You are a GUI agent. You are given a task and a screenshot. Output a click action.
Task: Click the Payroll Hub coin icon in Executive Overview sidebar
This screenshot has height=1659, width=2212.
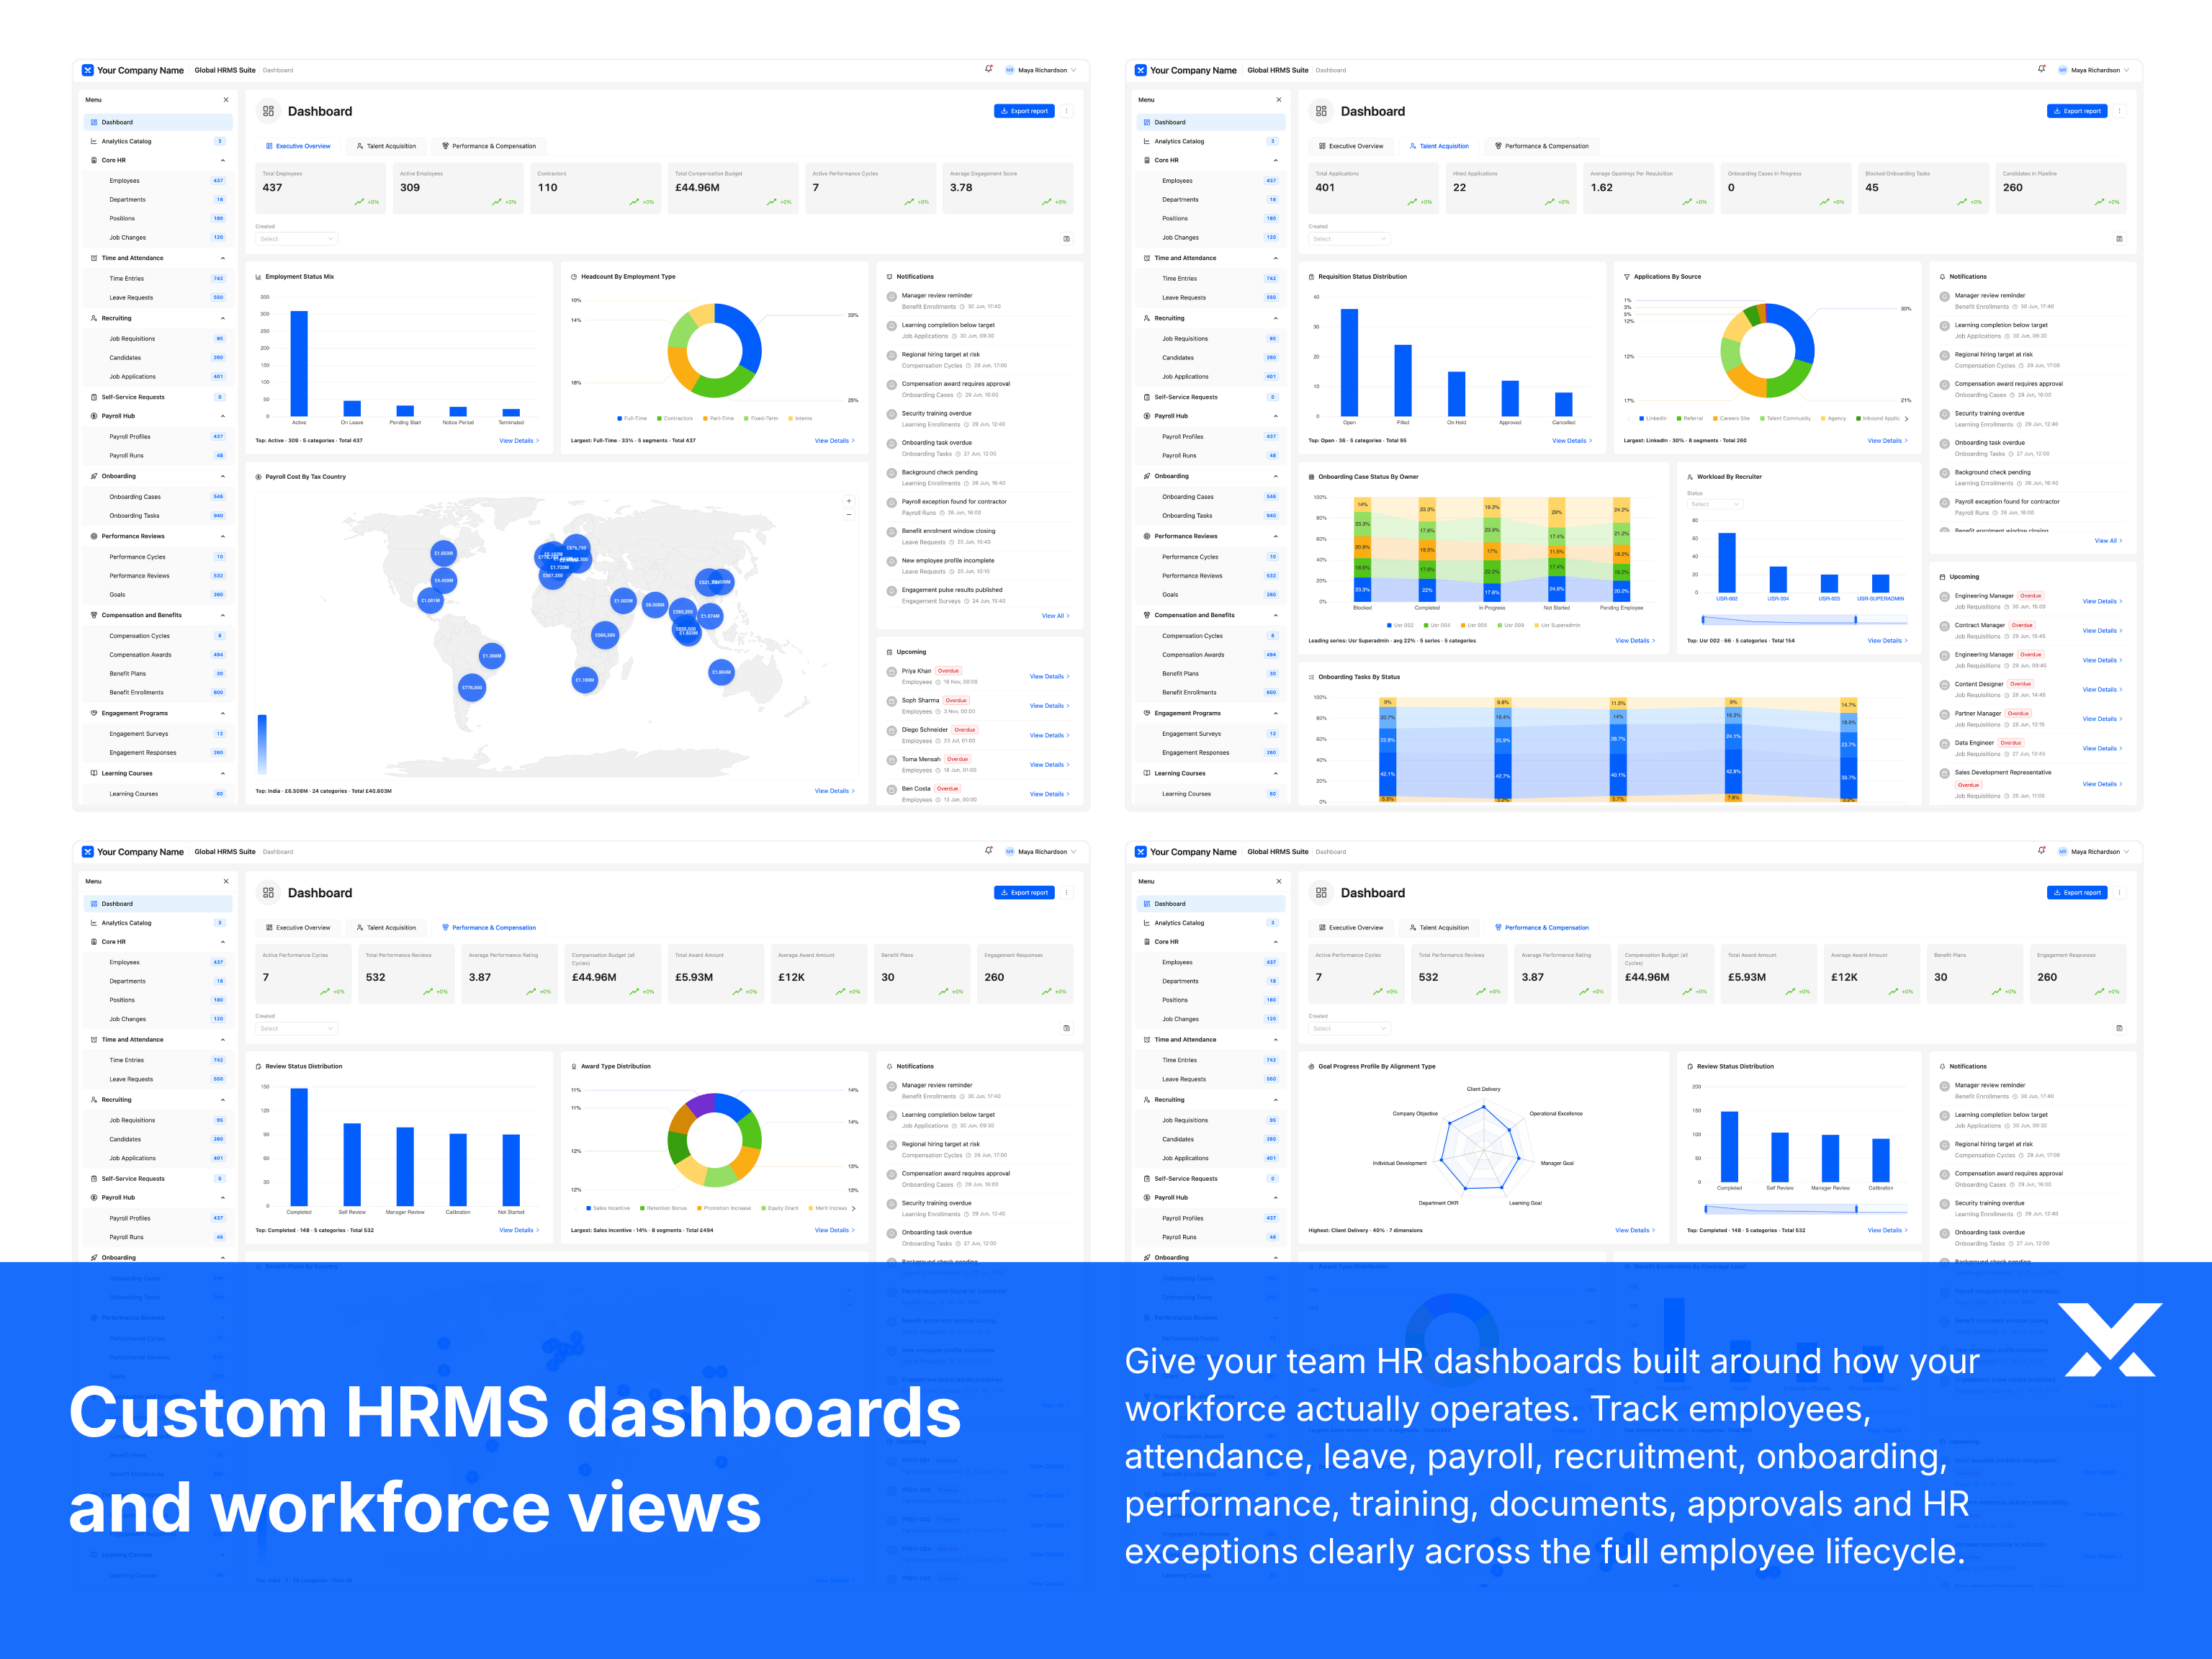(x=94, y=416)
